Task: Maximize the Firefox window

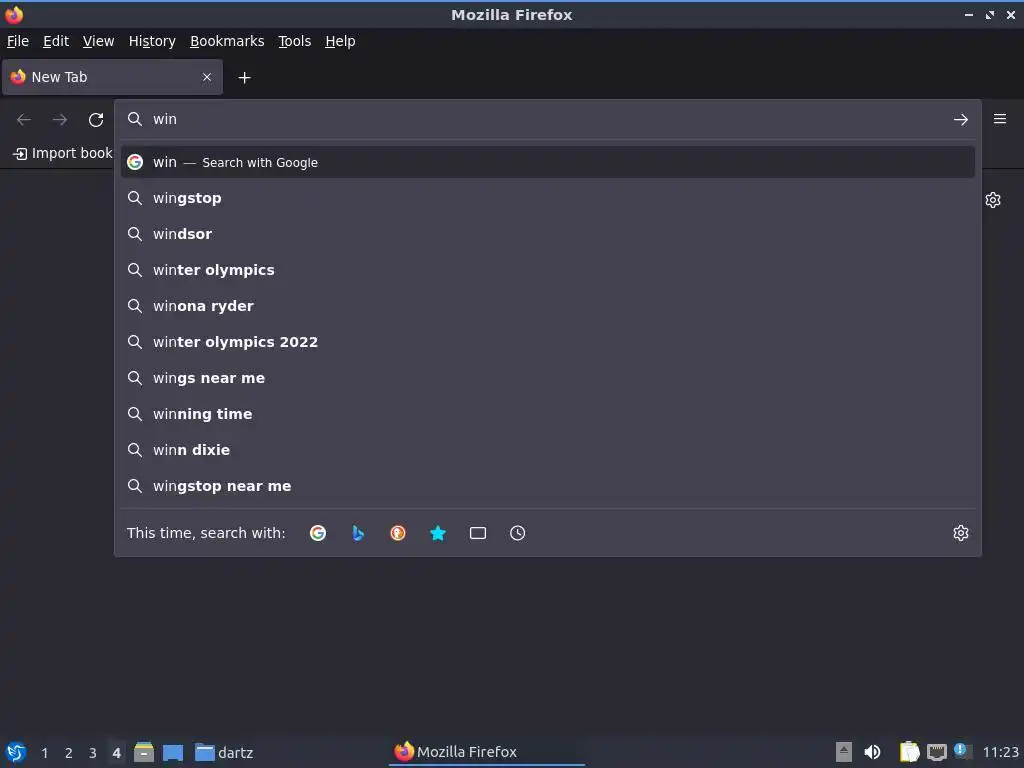Action: [x=989, y=14]
